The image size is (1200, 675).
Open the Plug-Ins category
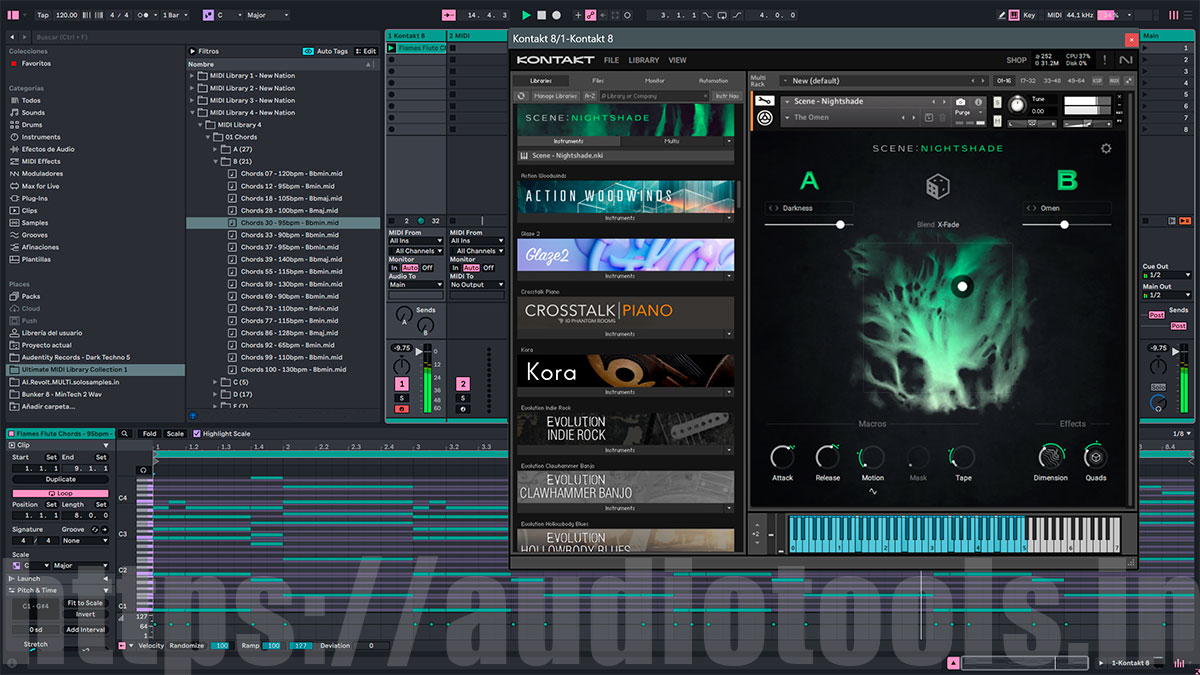(x=34, y=198)
